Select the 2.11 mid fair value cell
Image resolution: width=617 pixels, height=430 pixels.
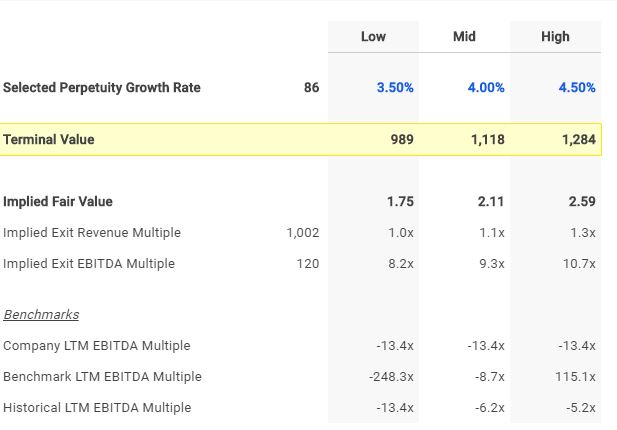(490, 202)
